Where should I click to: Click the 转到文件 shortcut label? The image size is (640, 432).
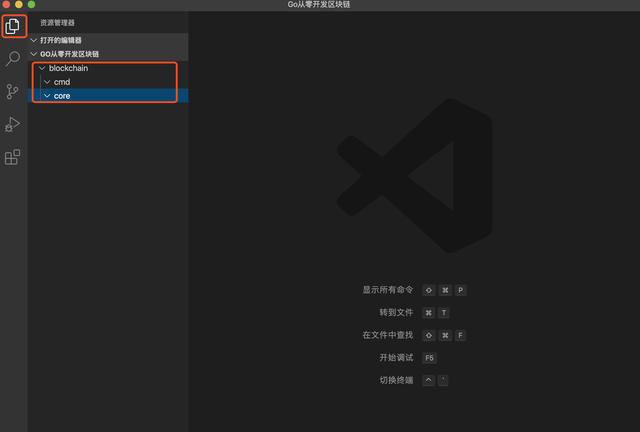click(396, 313)
